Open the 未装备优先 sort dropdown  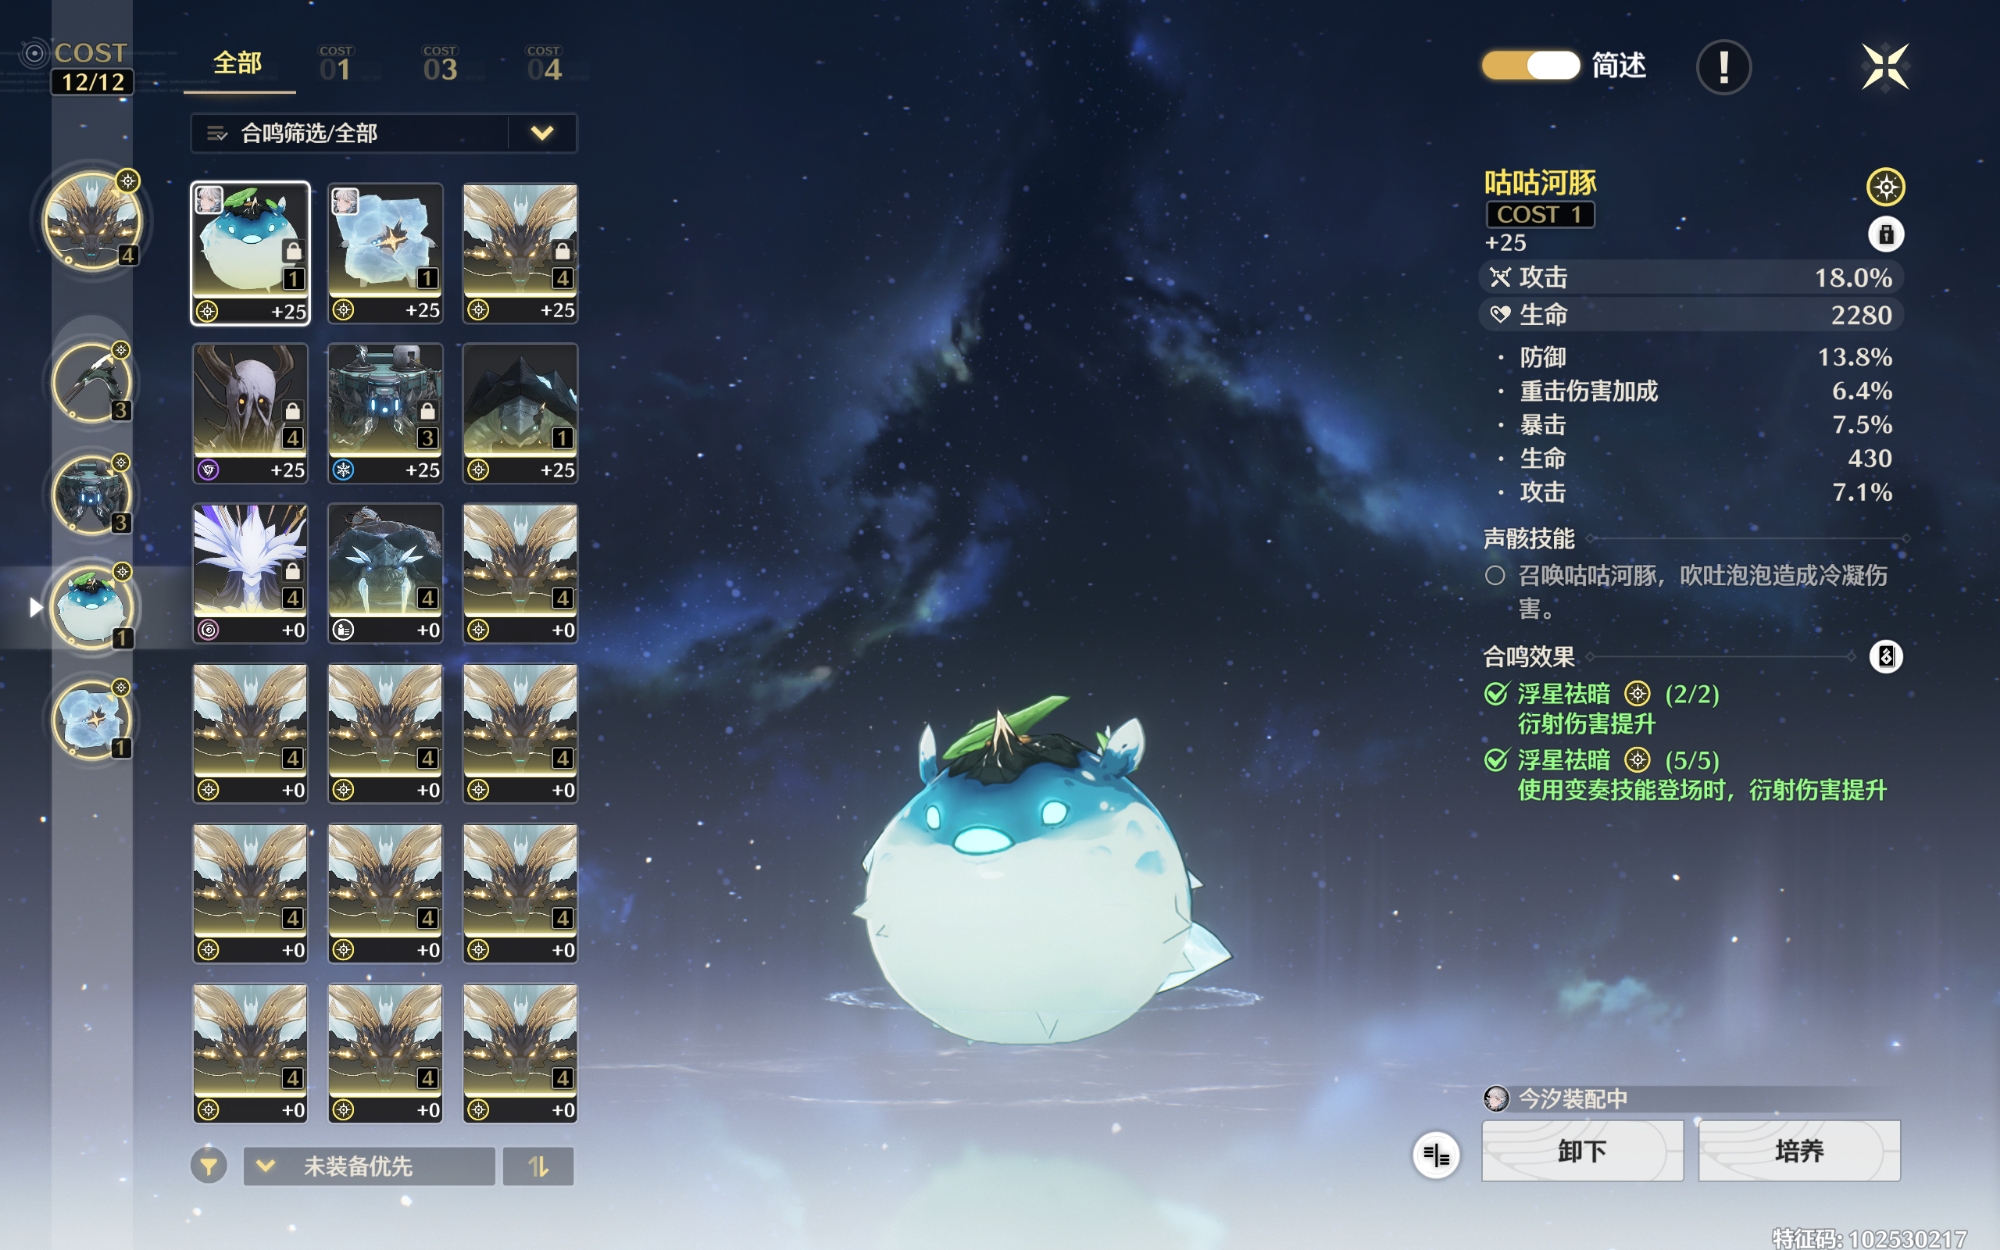(x=369, y=1166)
